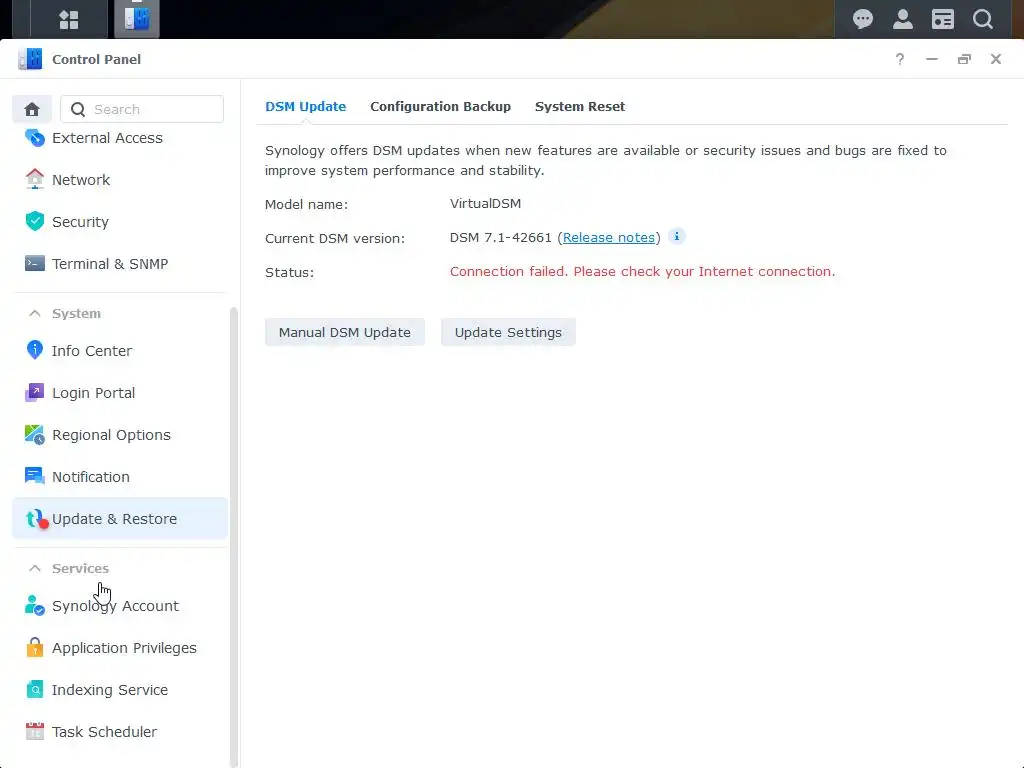Viewport: 1024px width, 768px height.
Task: Minimize the Control Panel window
Action: click(x=932, y=59)
